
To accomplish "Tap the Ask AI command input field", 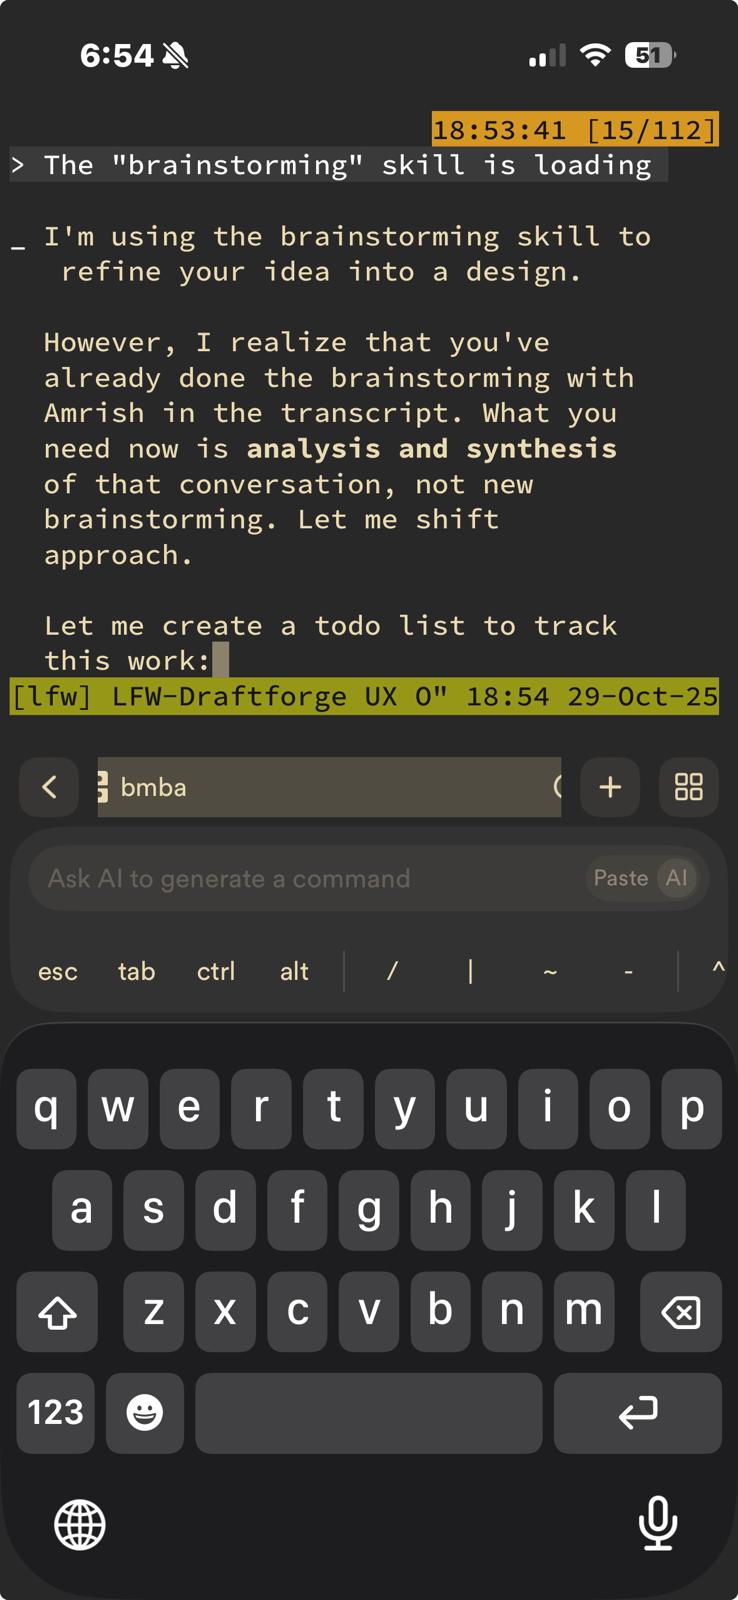I will [300, 878].
